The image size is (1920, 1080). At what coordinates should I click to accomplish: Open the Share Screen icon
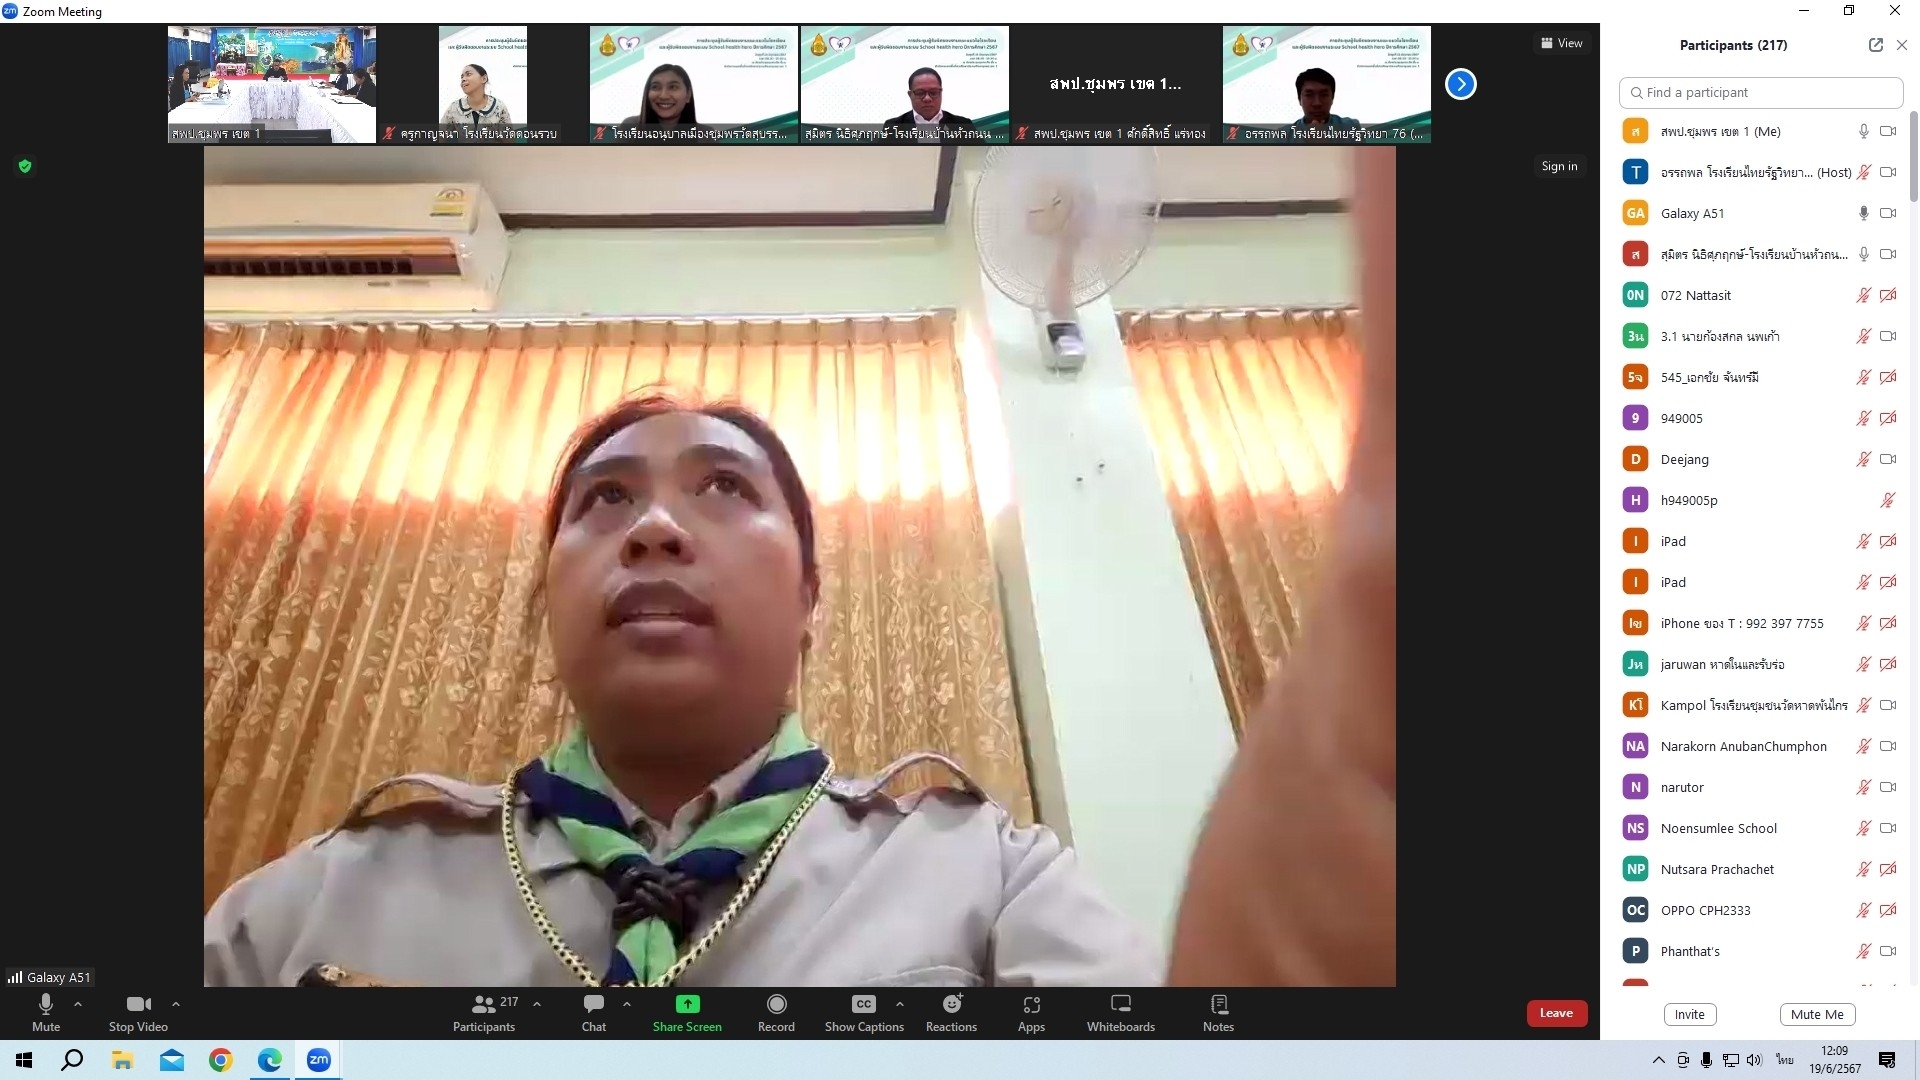687,1005
